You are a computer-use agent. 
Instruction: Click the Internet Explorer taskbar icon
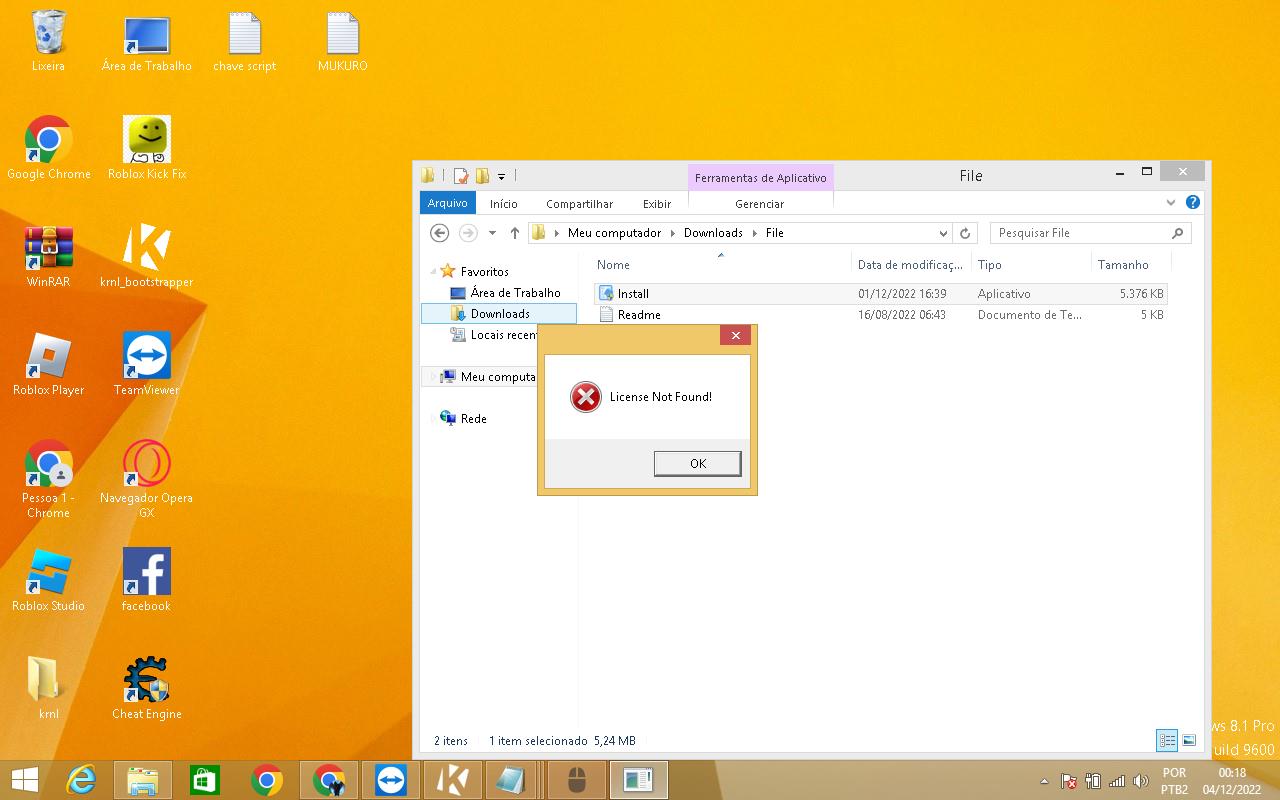click(x=81, y=780)
